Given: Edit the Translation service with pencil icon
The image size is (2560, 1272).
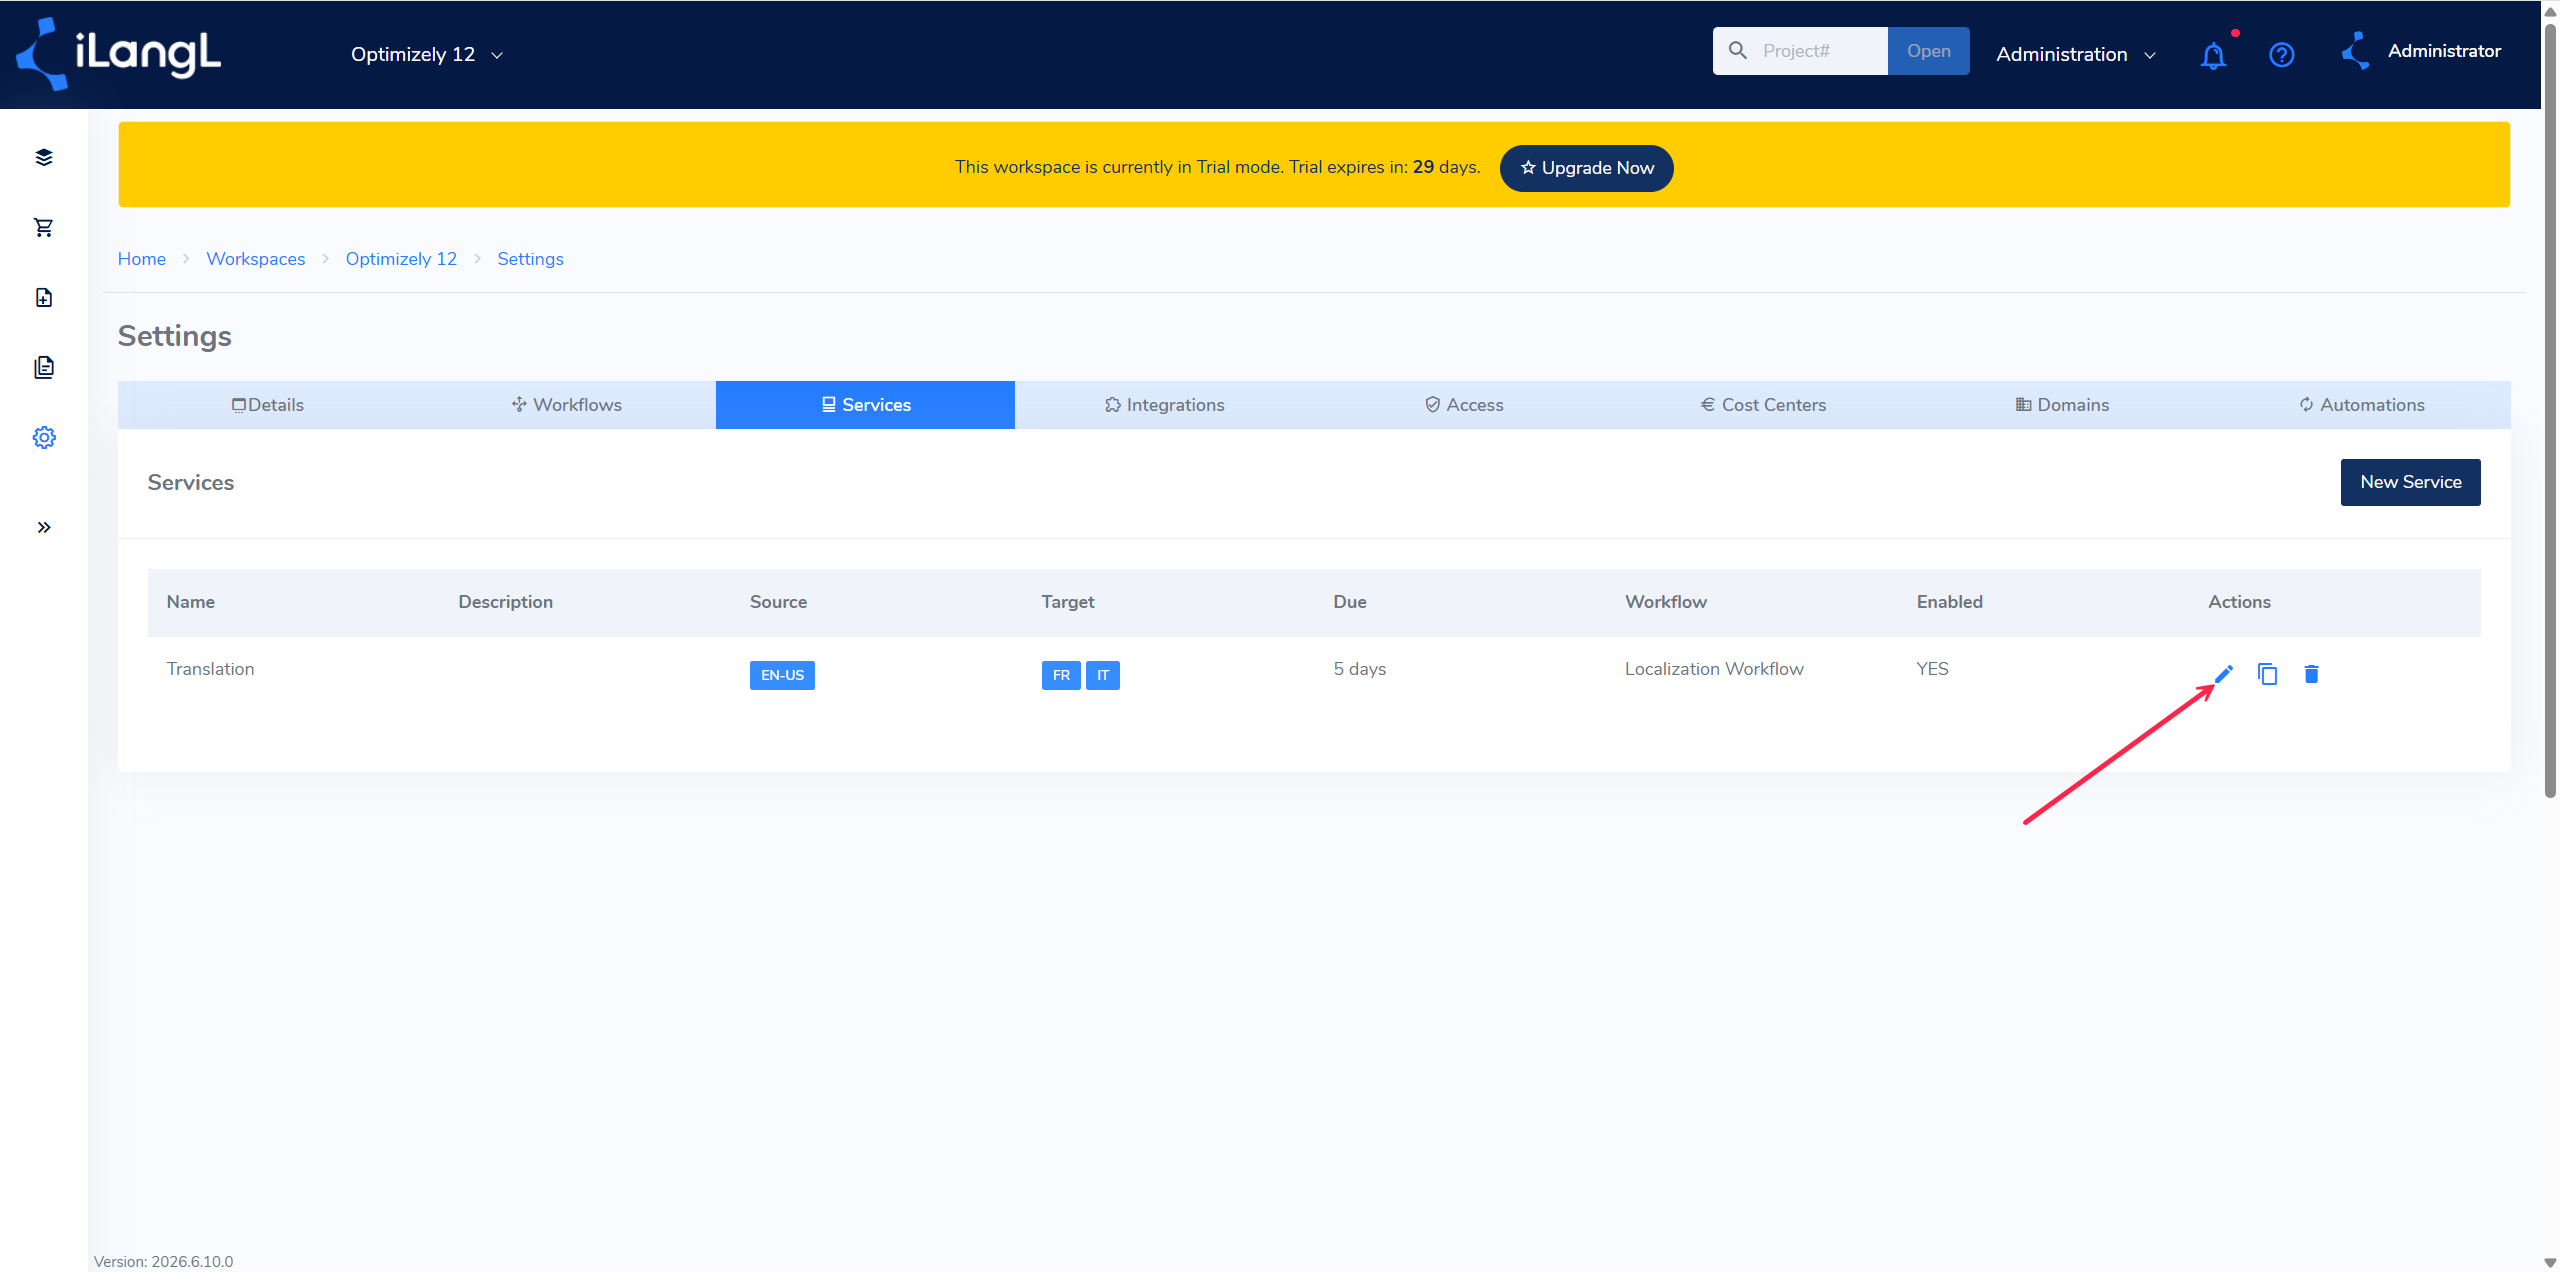Looking at the screenshot, I should [x=2223, y=674].
